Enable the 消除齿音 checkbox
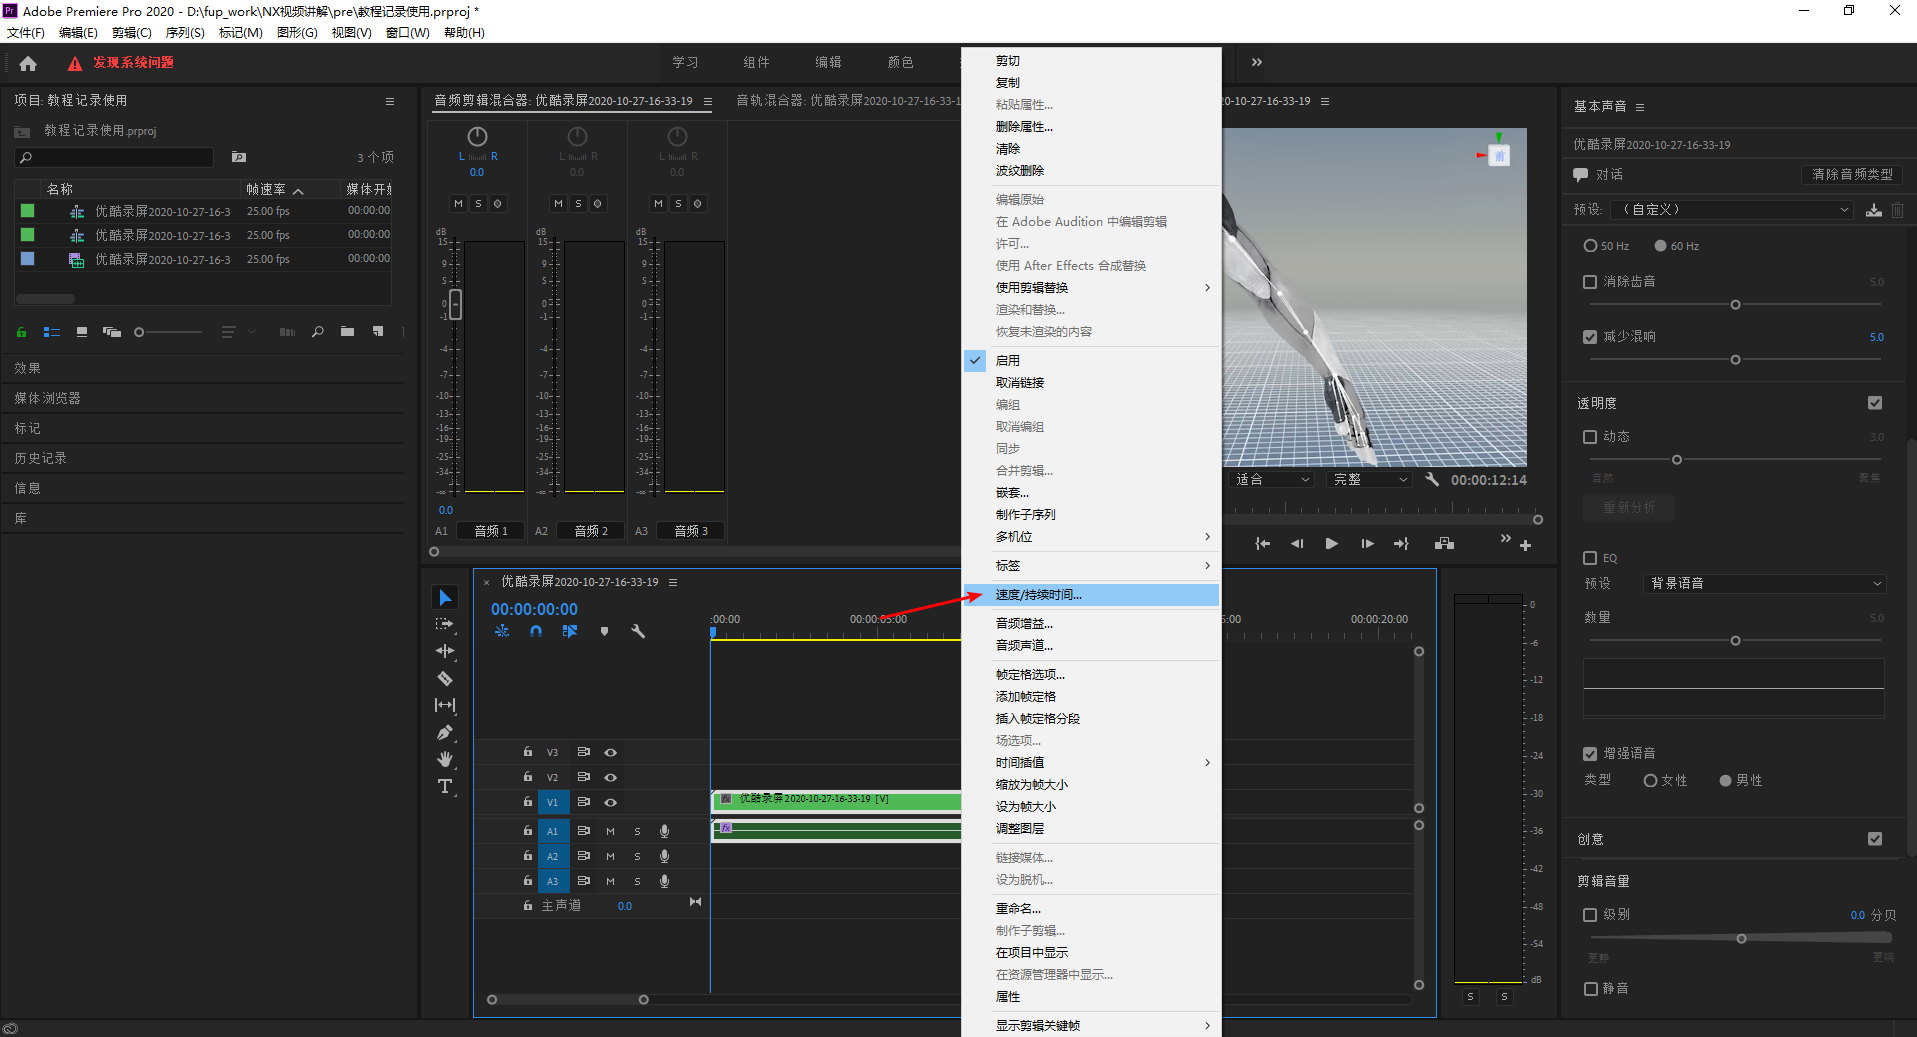 pyautogui.click(x=1590, y=282)
